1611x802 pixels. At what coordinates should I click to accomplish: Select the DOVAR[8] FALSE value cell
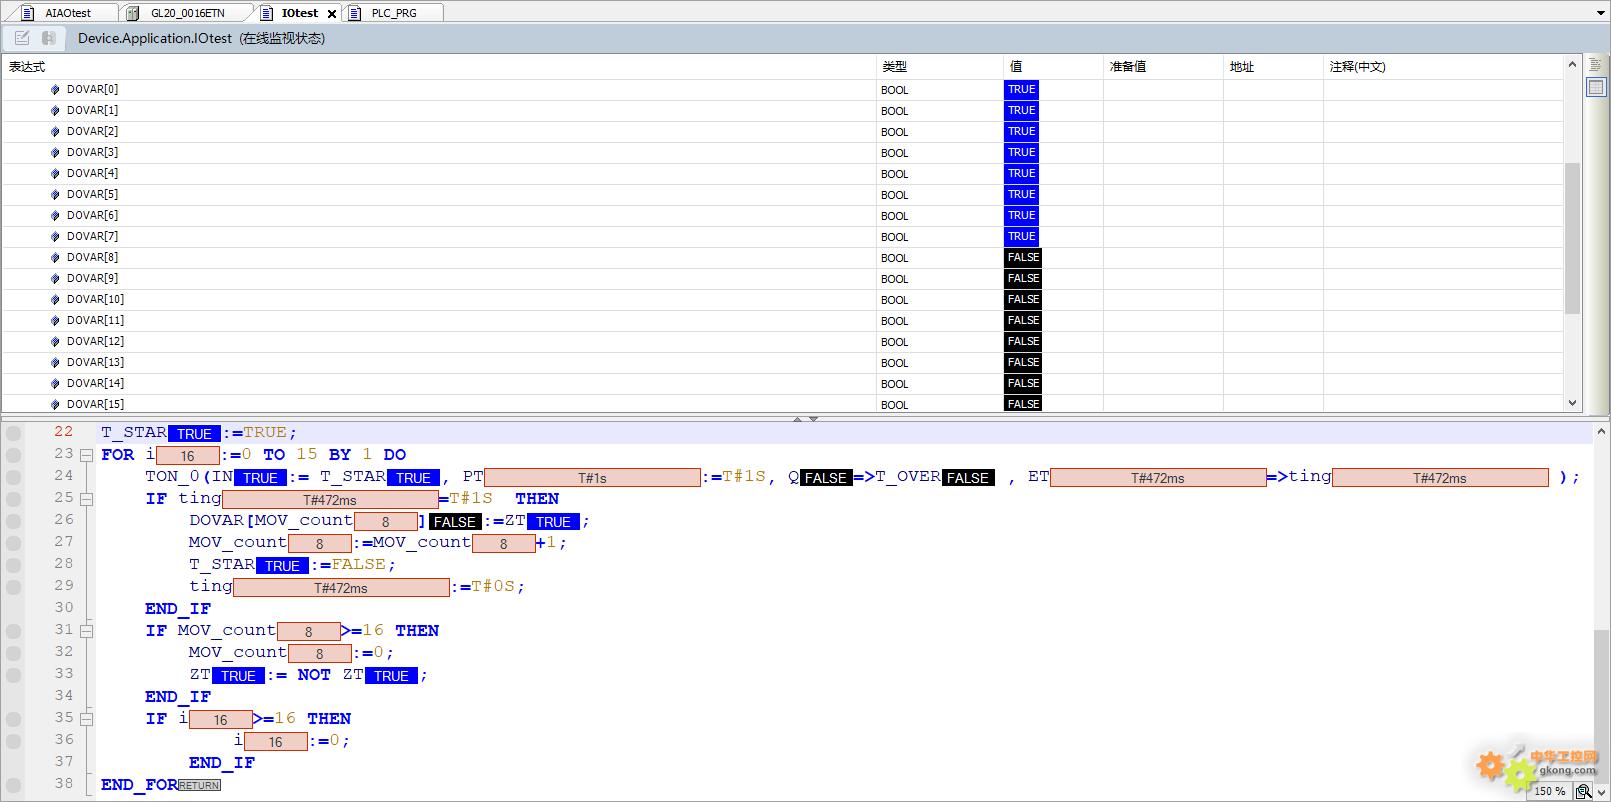click(1023, 258)
